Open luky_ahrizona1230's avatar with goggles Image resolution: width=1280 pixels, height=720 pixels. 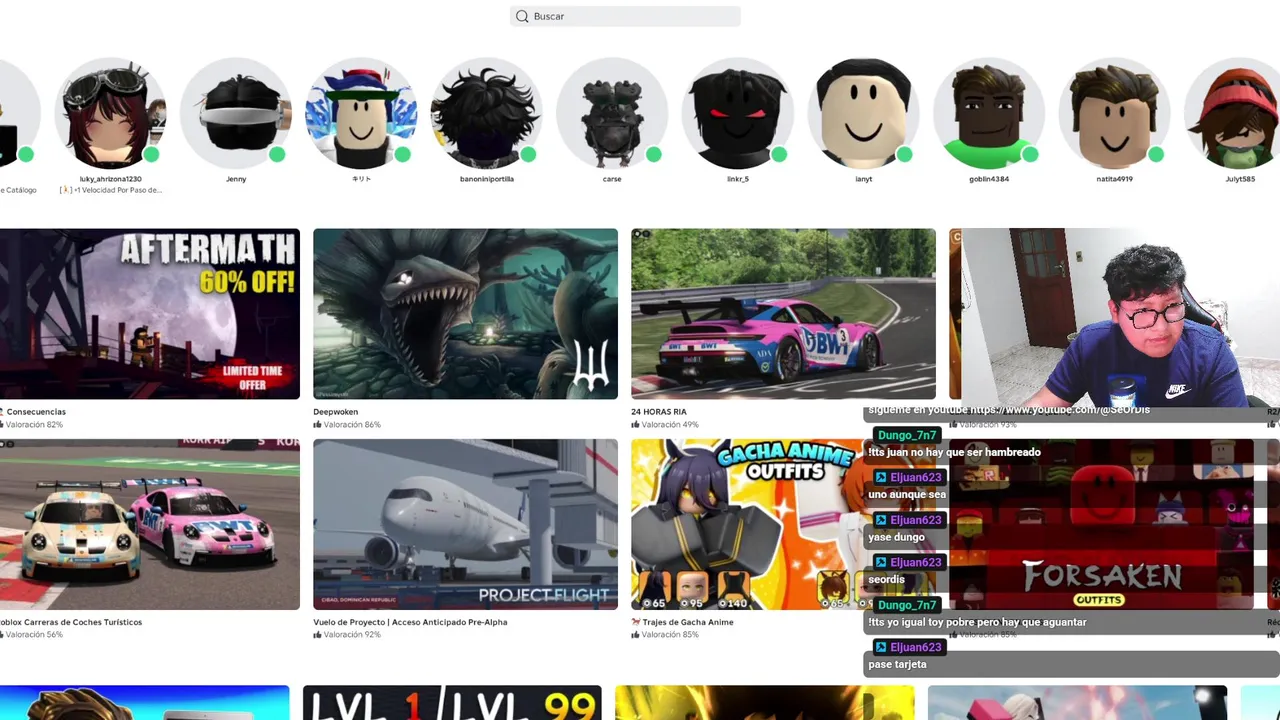click(110, 113)
